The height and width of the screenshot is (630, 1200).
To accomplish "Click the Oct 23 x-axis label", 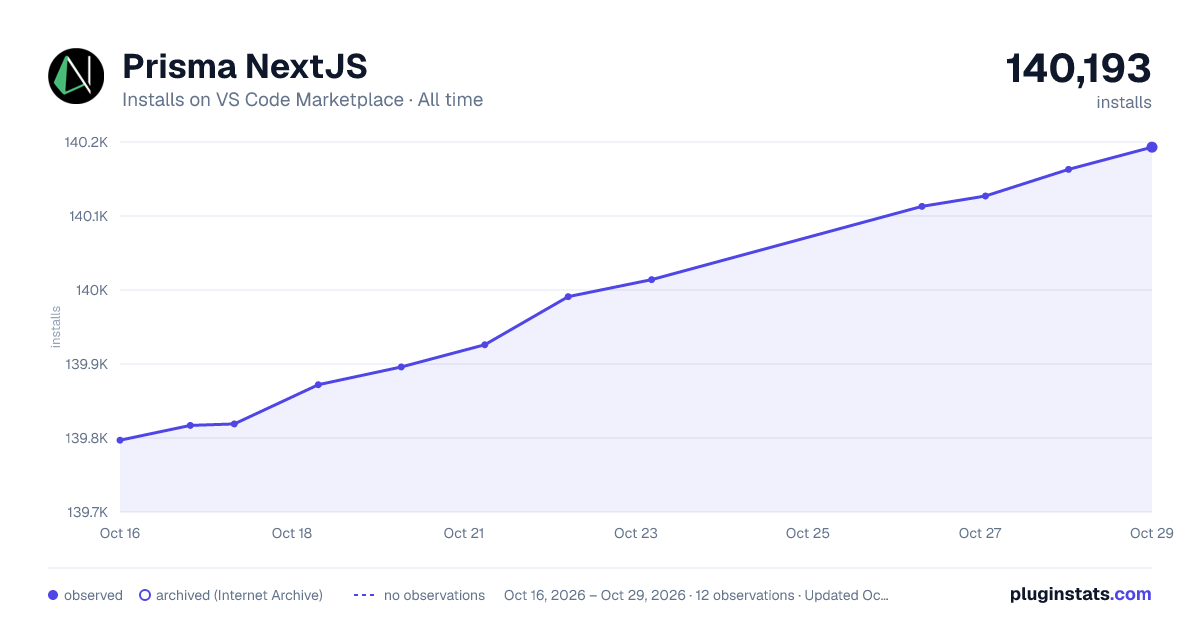I will coord(636,533).
